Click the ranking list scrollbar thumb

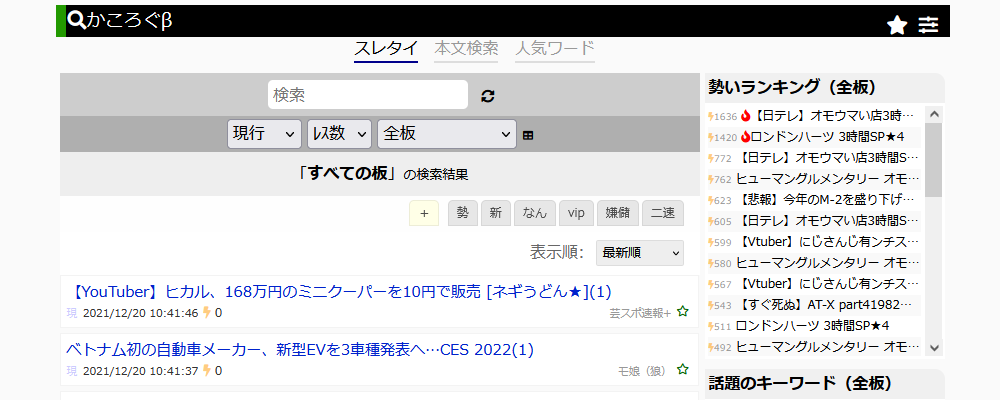(x=934, y=159)
